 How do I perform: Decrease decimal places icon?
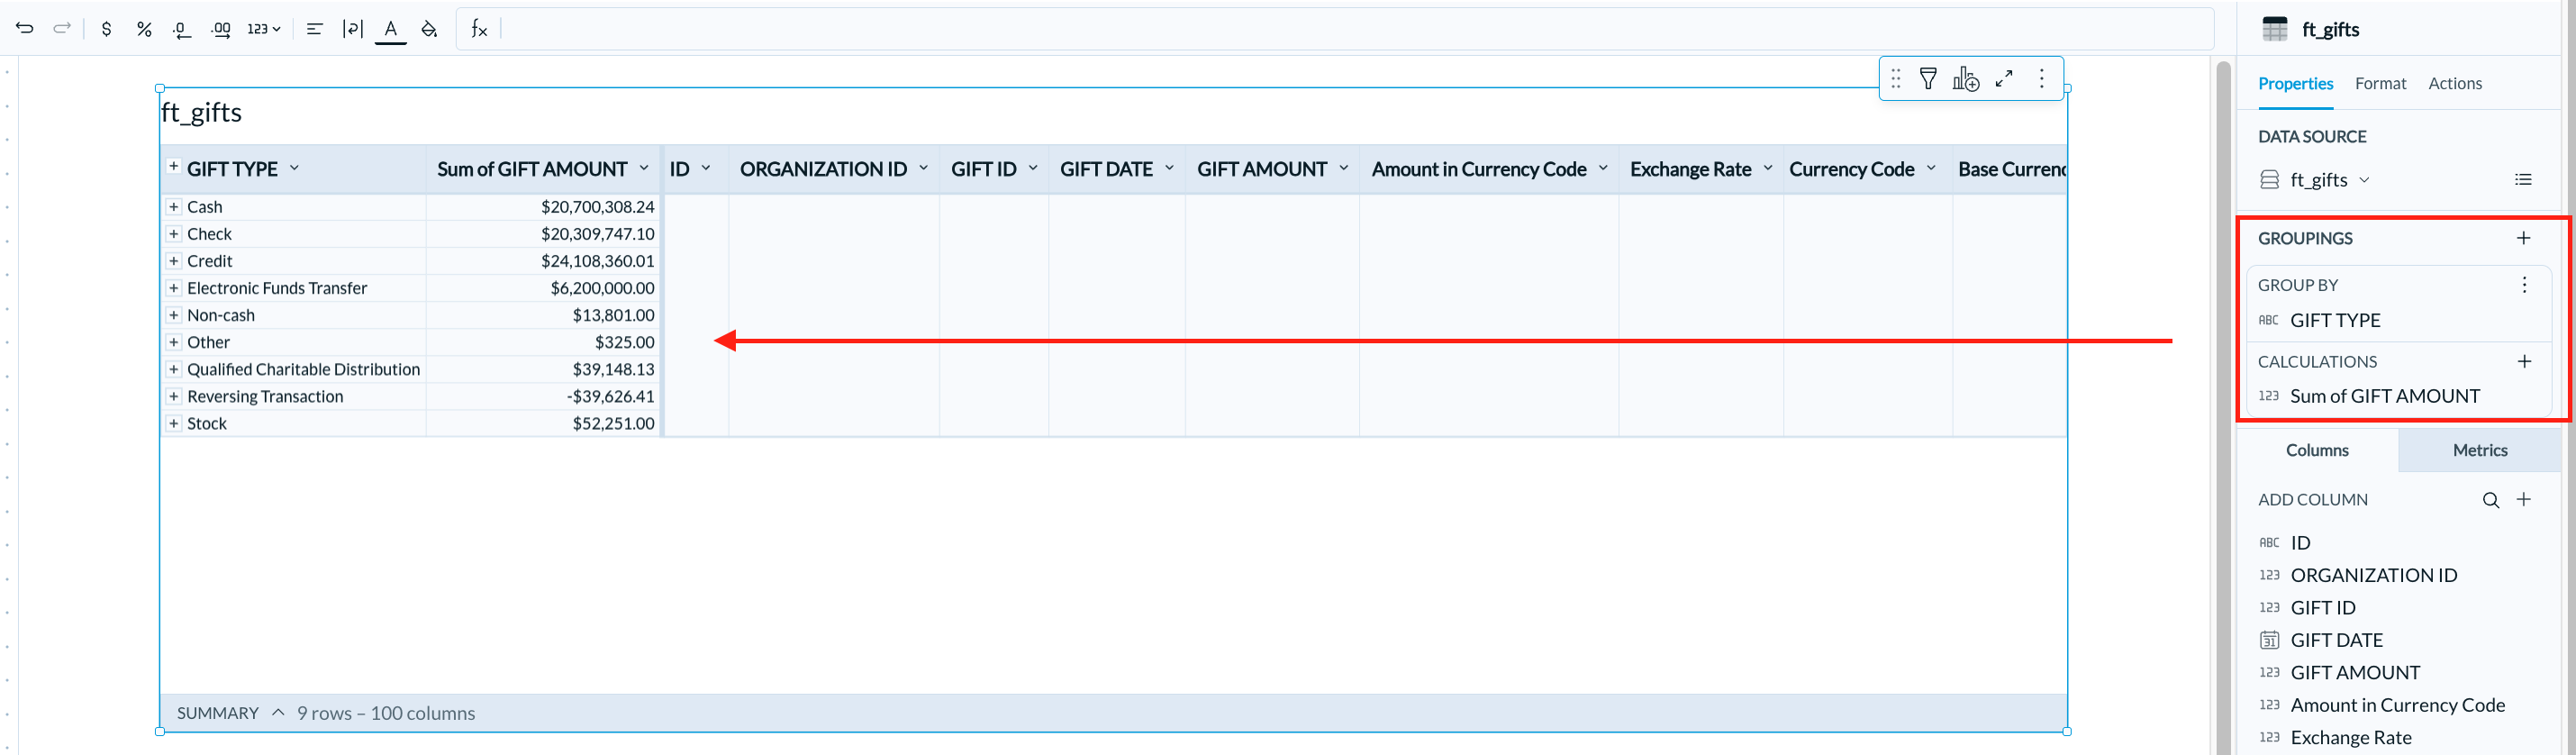(181, 29)
